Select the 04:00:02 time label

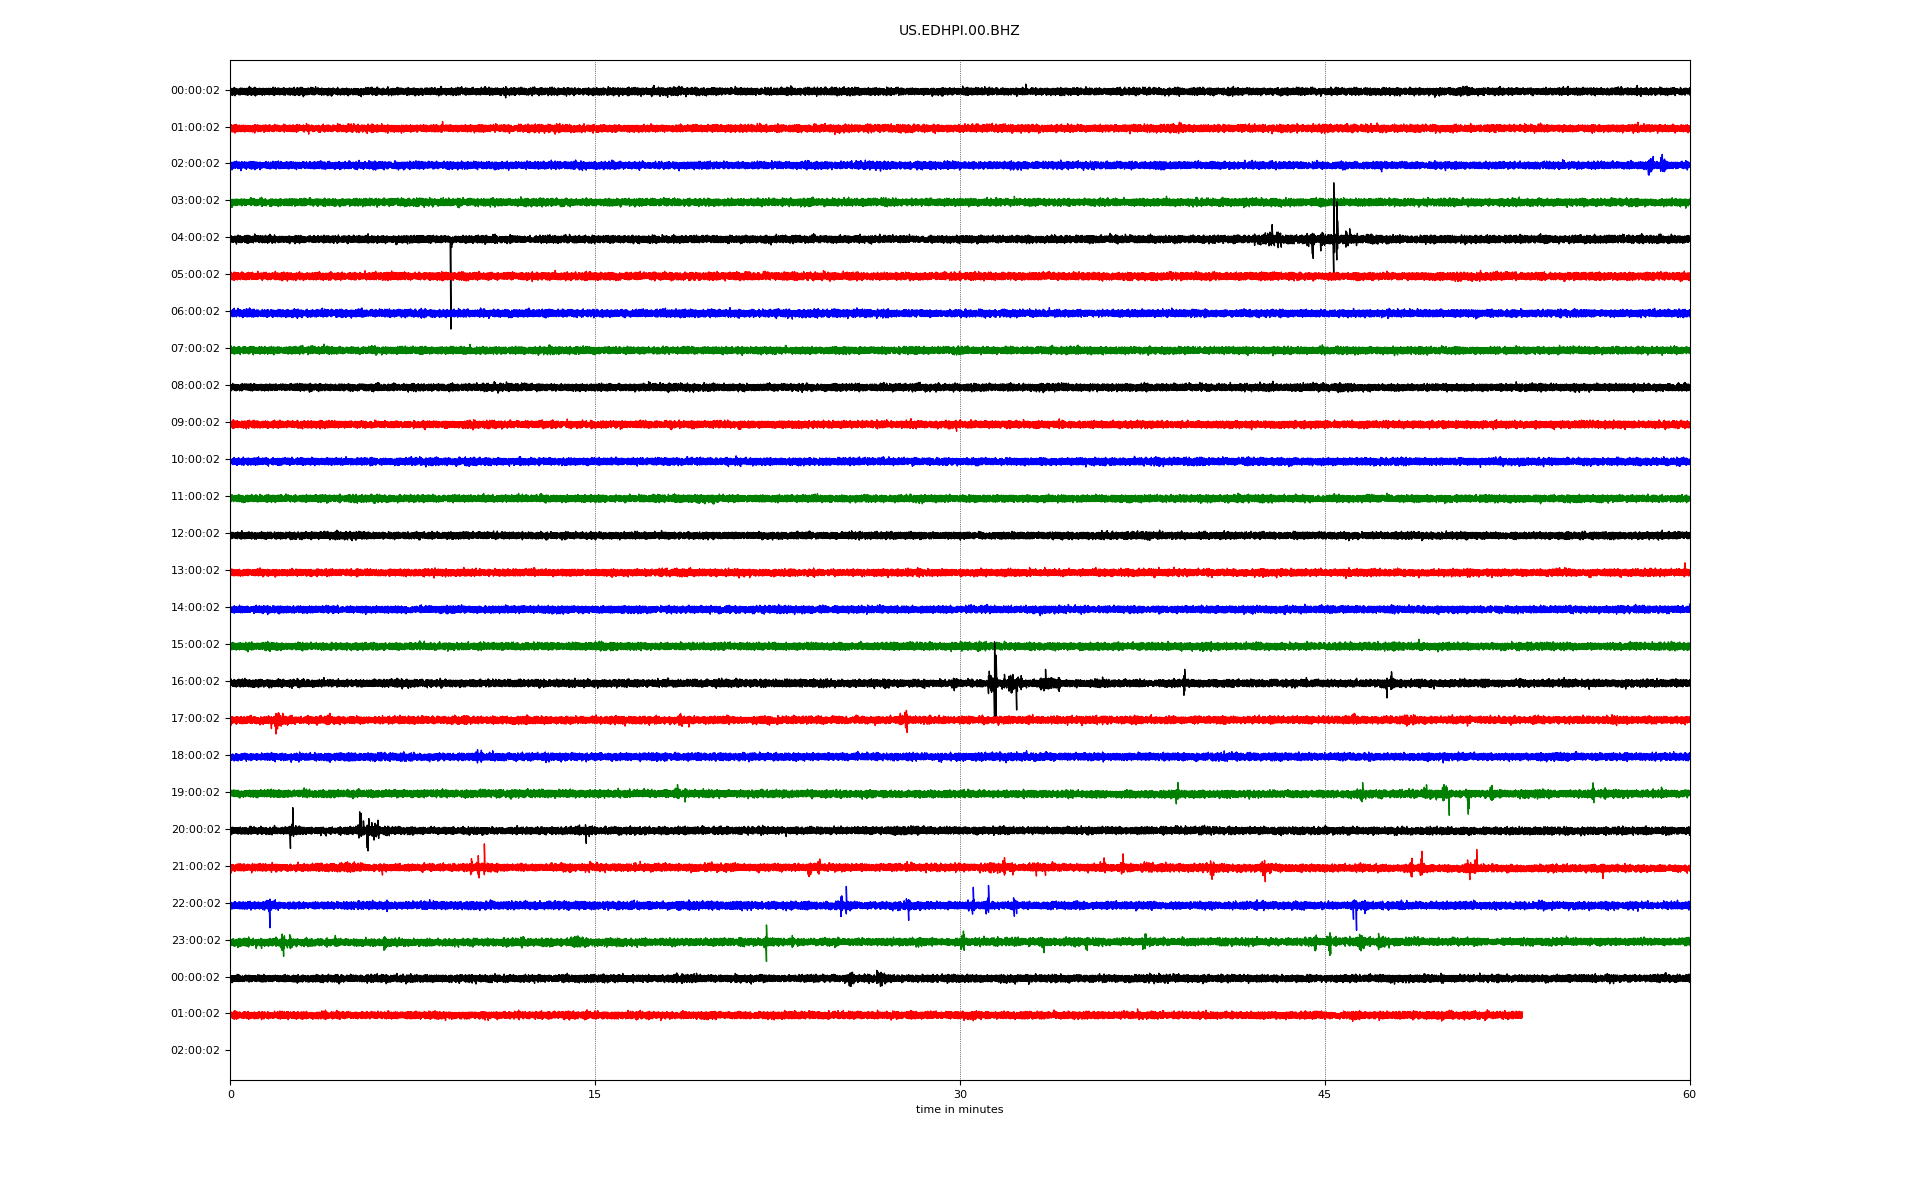[195, 238]
